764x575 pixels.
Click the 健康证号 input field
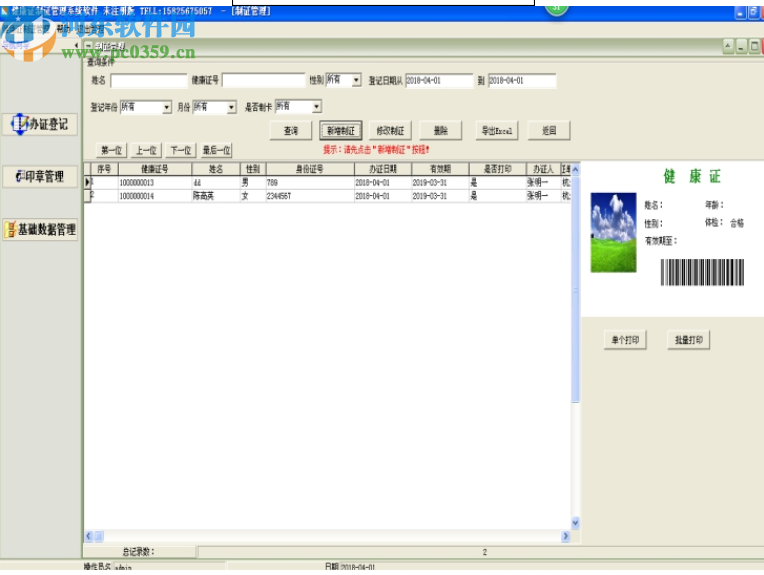[263, 80]
